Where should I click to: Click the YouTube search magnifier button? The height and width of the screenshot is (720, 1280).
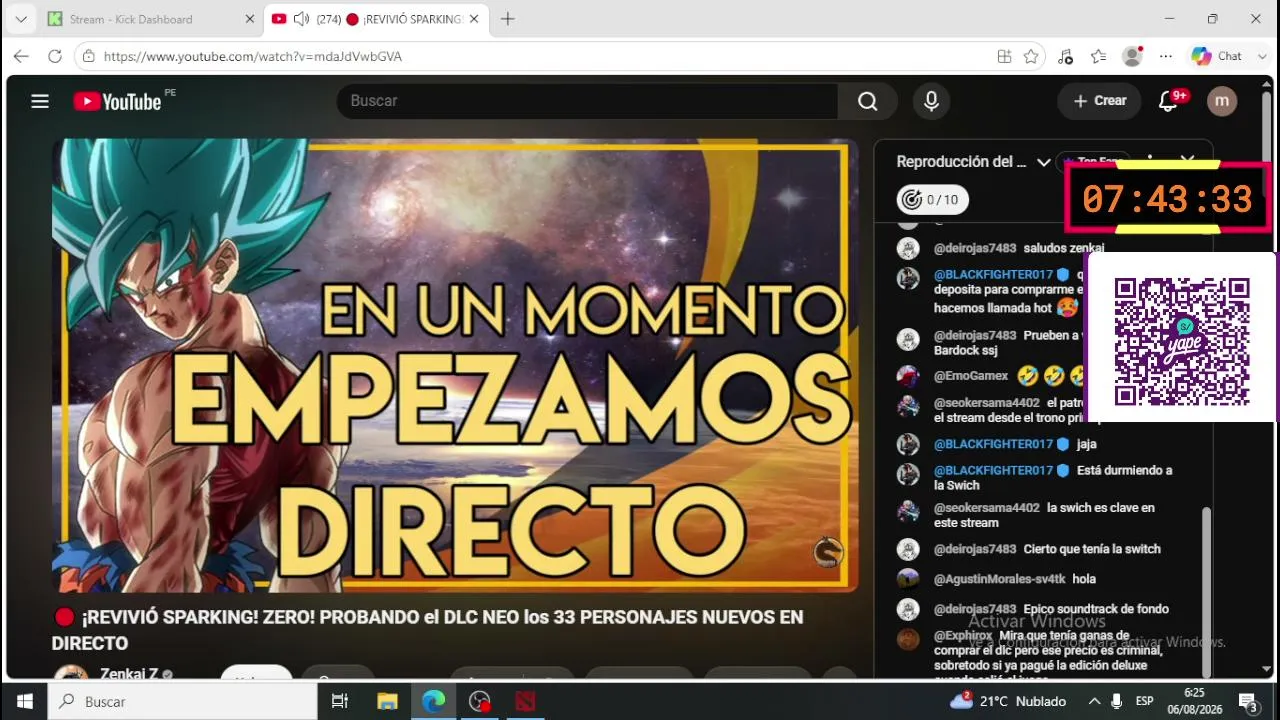(x=867, y=101)
